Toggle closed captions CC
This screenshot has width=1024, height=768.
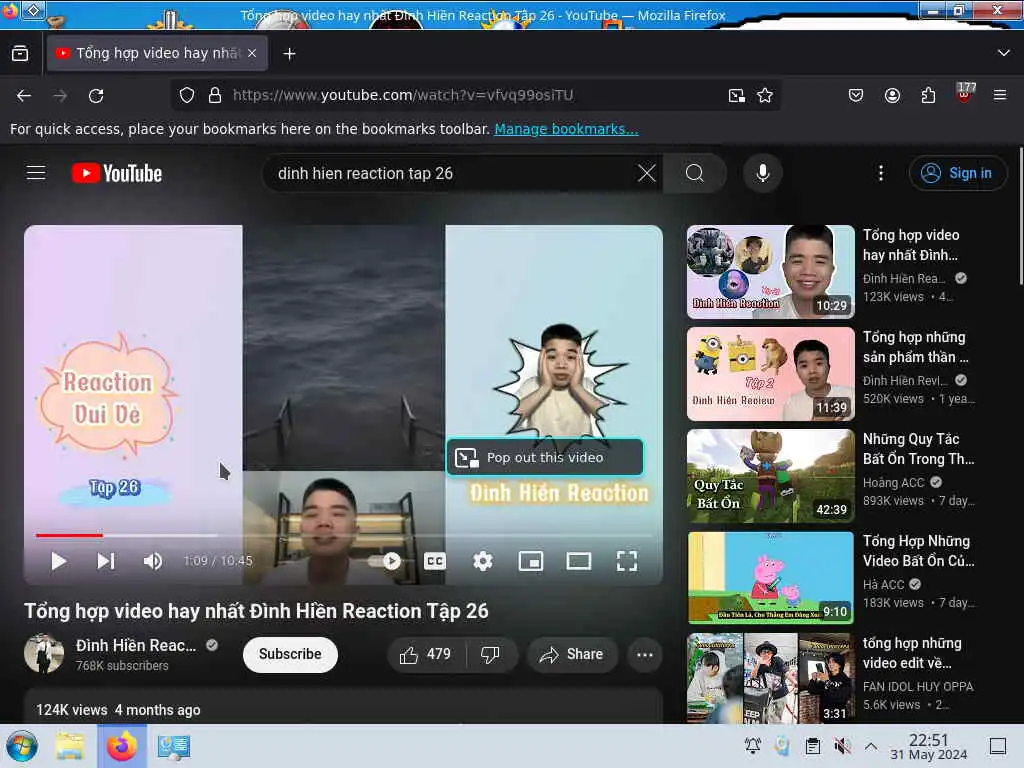tap(434, 561)
